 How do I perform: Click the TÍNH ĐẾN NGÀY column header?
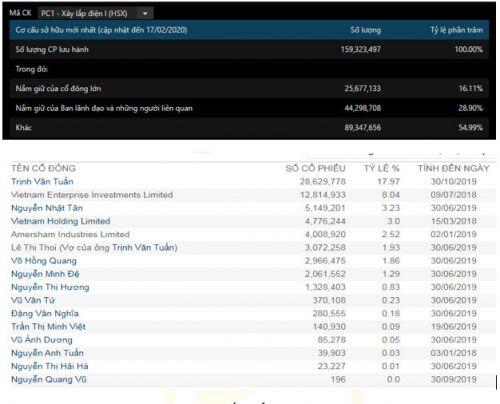(x=453, y=168)
